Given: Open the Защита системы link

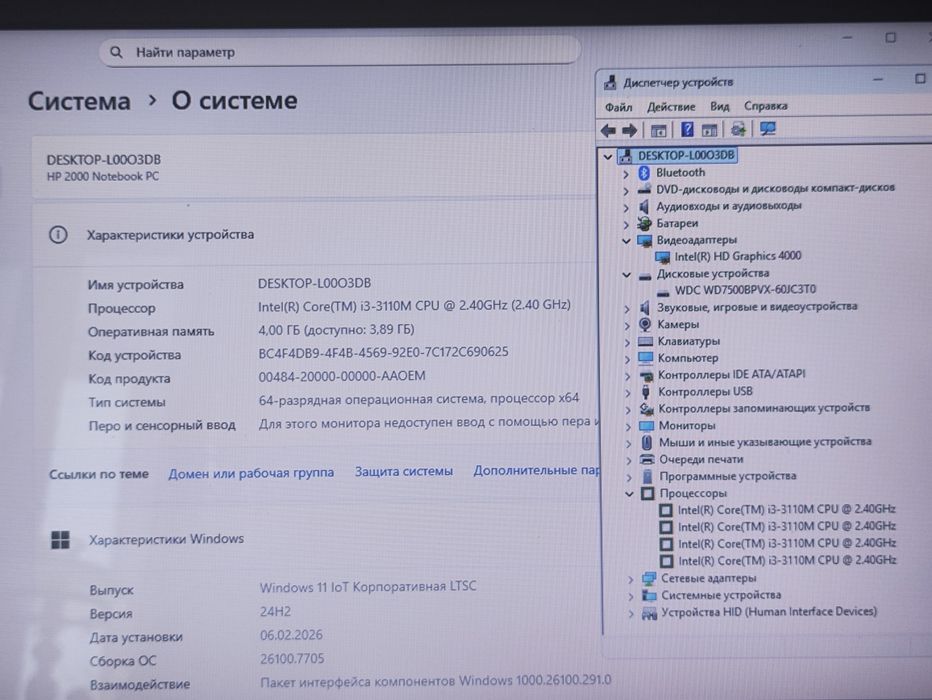Looking at the screenshot, I should coord(404,471).
